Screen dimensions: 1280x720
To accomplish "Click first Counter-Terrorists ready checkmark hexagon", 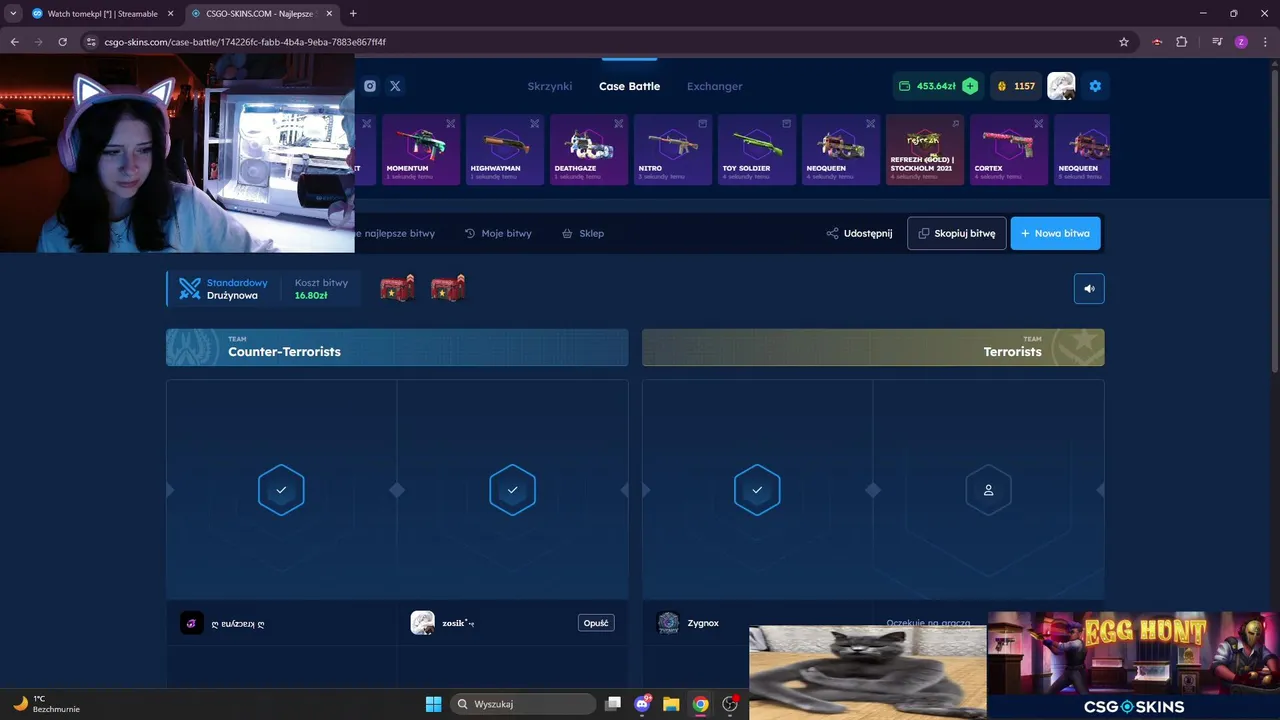I will (x=281, y=490).
